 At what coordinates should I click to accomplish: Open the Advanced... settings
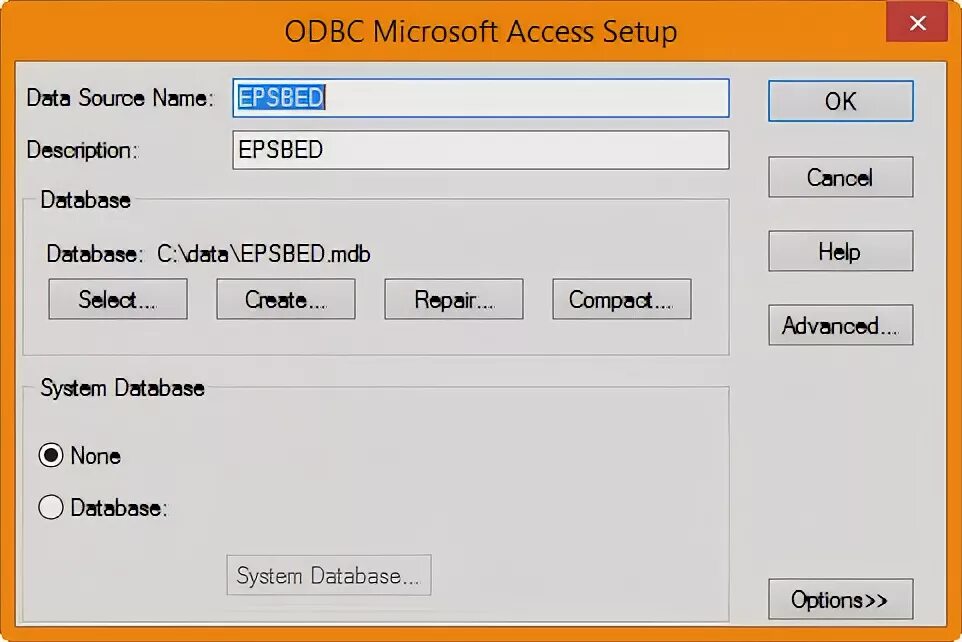pyautogui.click(x=841, y=325)
